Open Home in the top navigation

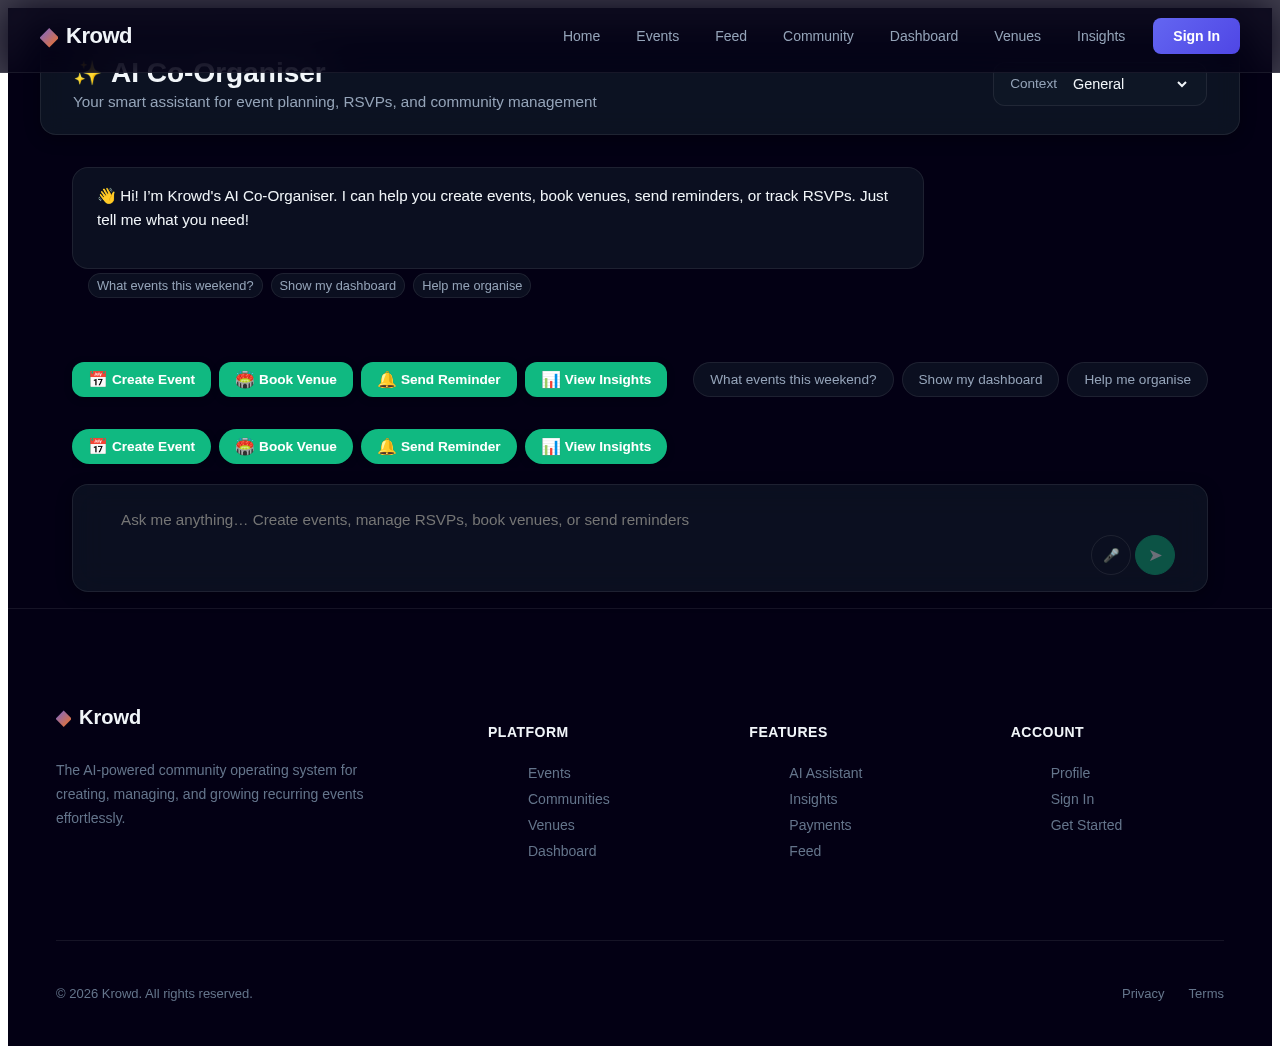[x=581, y=36]
